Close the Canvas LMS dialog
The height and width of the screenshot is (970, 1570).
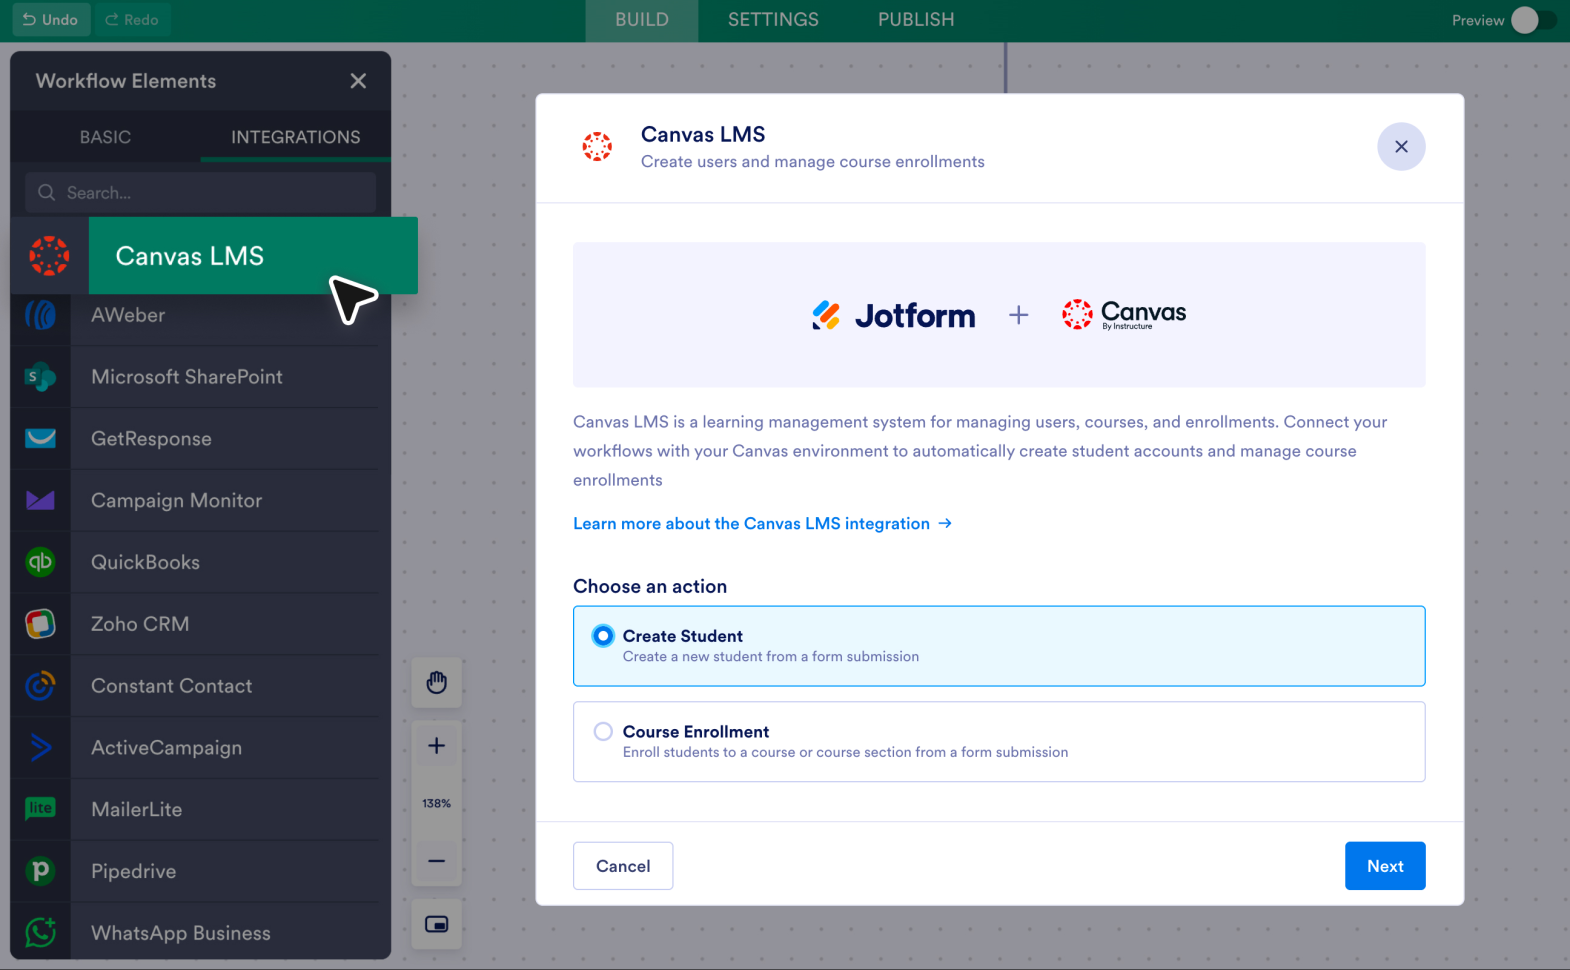tap(1401, 147)
